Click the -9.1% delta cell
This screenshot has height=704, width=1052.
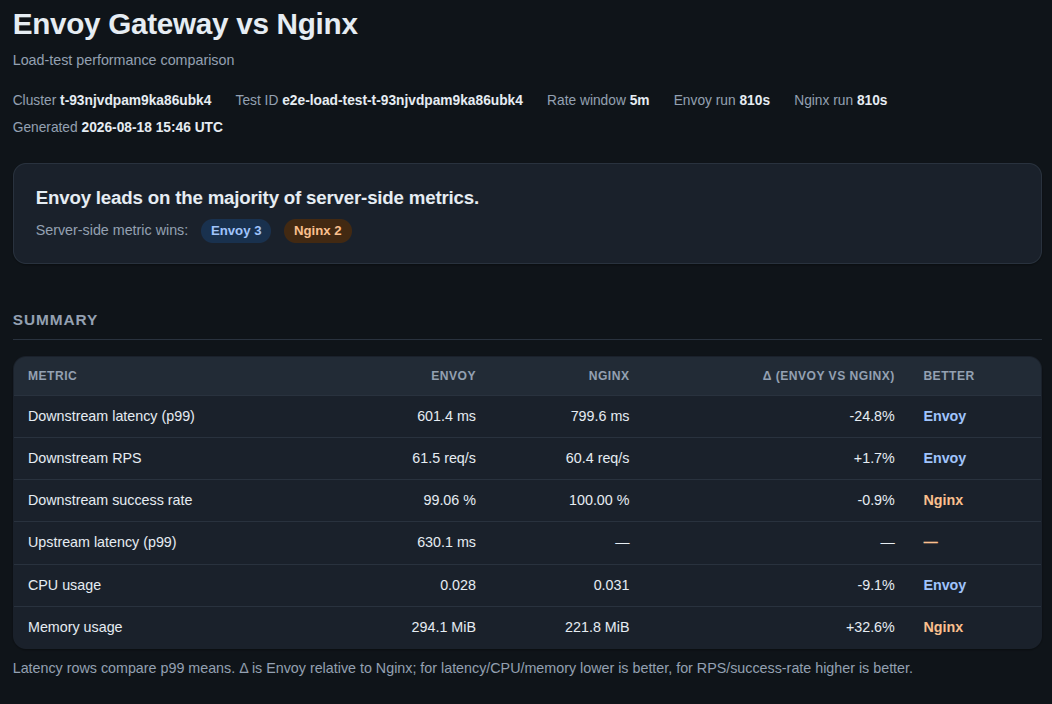[x=876, y=585]
